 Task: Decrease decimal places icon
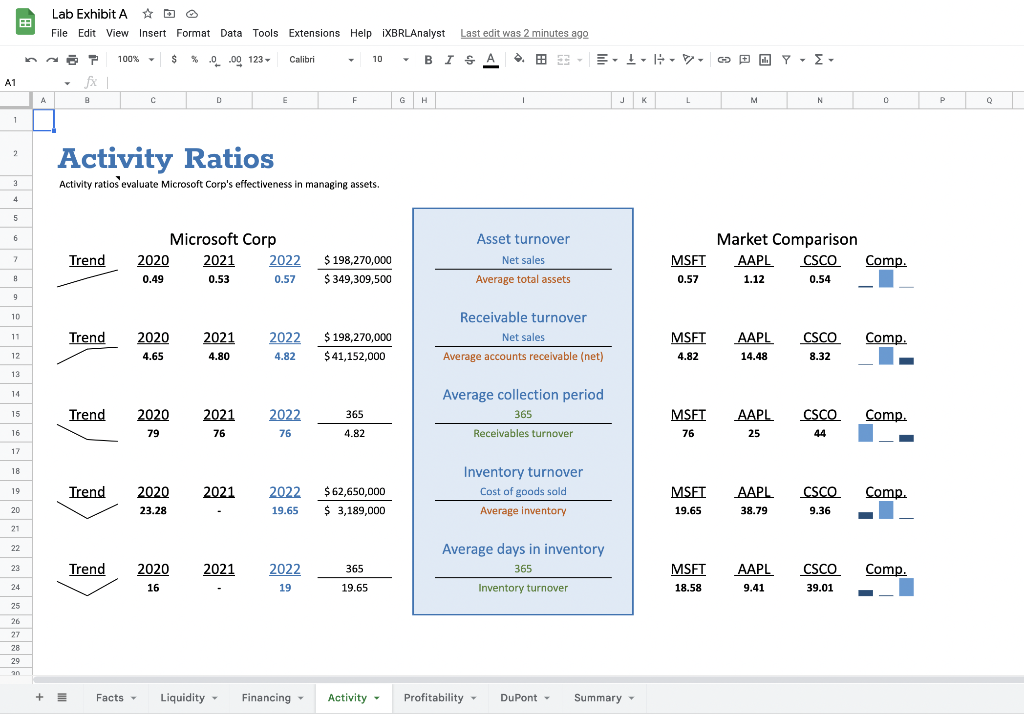tap(214, 59)
